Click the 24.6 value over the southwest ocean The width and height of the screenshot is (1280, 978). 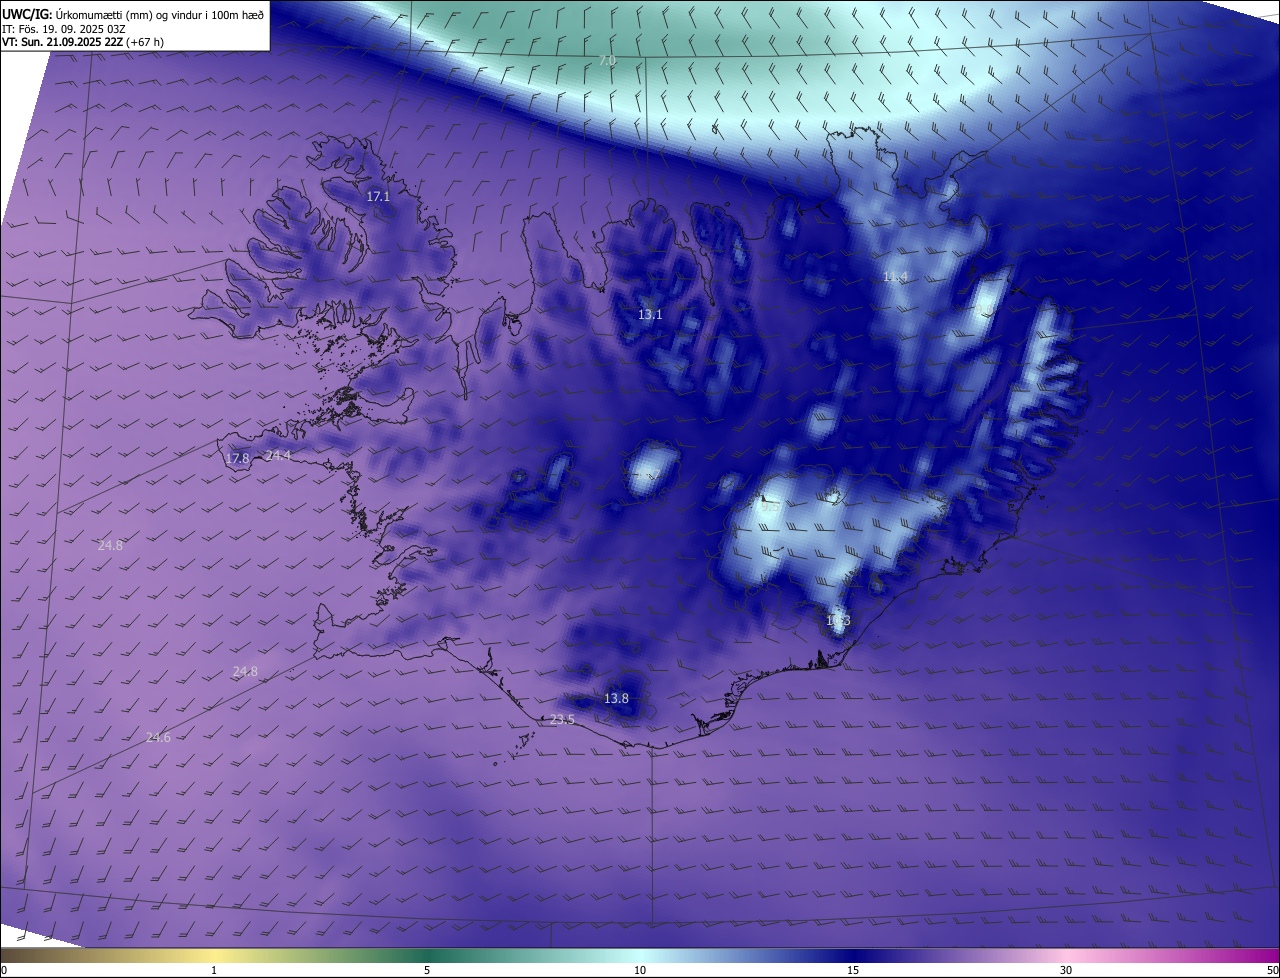coord(158,738)
